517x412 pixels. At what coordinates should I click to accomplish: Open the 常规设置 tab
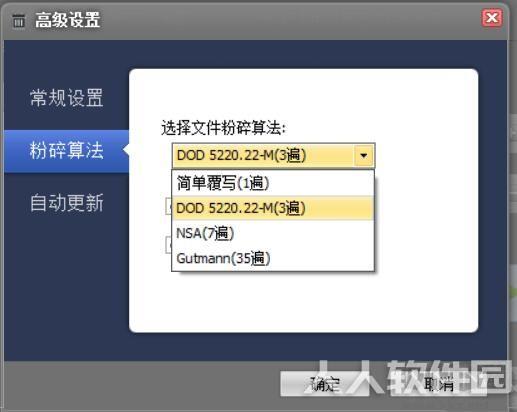[x=66, y=98]
